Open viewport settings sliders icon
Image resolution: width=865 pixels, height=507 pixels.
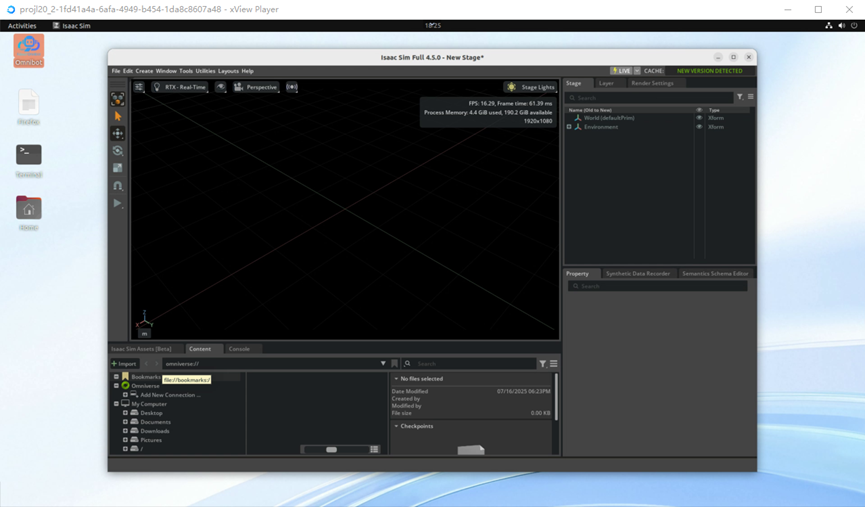[139, 87]
